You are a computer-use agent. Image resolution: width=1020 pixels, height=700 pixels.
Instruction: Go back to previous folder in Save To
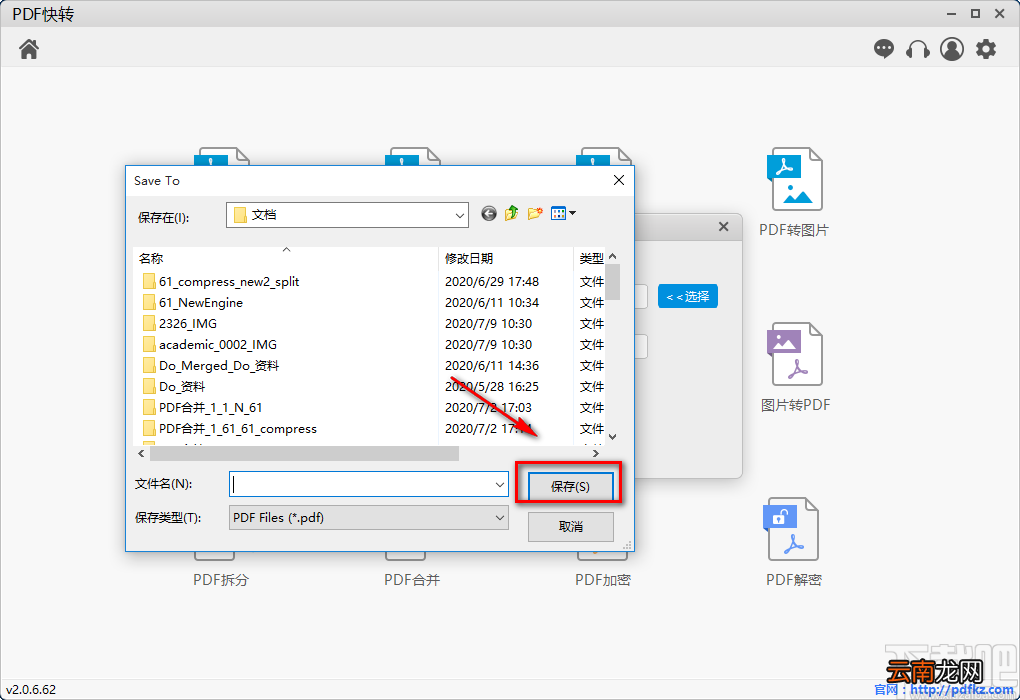(x=489, y=213)
